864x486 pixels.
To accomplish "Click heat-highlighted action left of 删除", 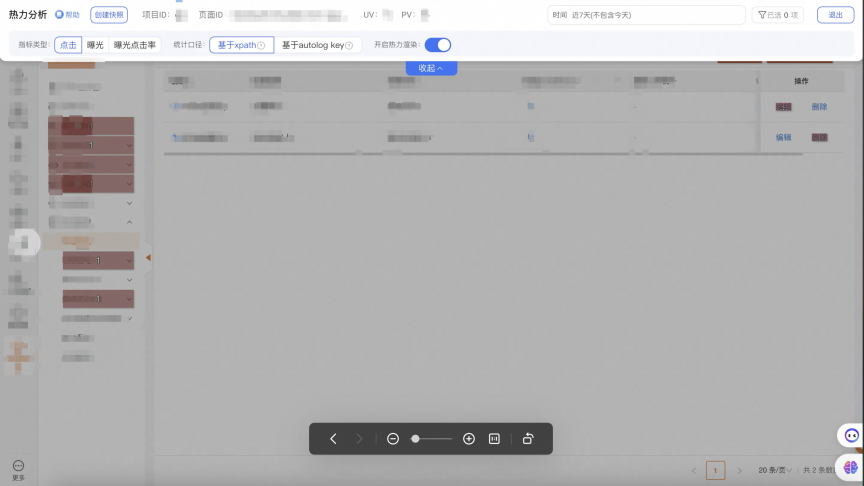I will click(784, 107).
